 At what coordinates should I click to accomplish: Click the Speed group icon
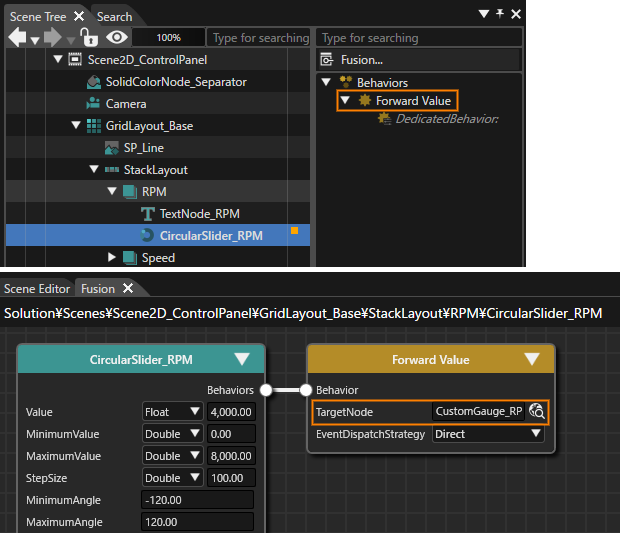click(130, 258)
